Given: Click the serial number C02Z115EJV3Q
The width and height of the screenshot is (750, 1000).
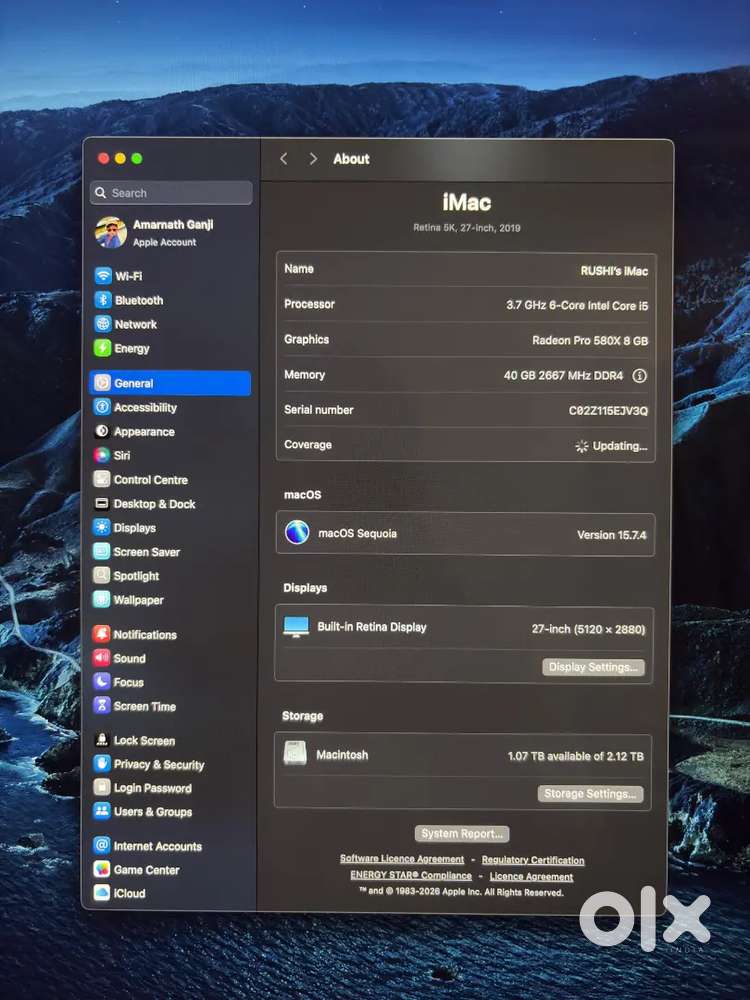Looking at the screenshot, I should coord(608,411).
